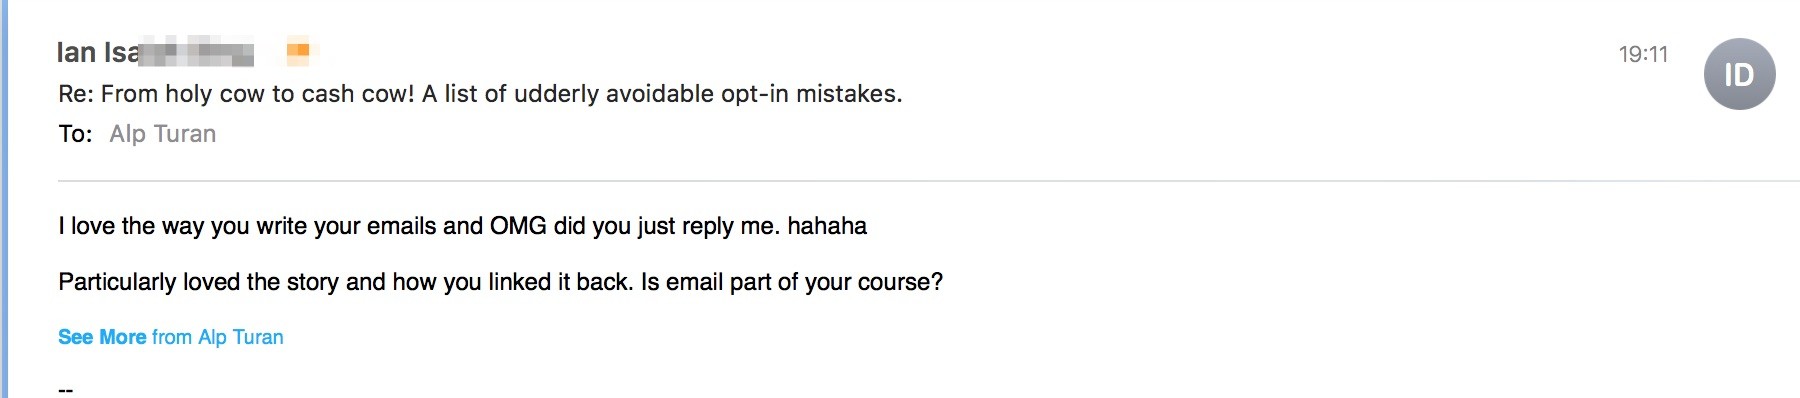Click the divider line under the header

click(929, 181)
